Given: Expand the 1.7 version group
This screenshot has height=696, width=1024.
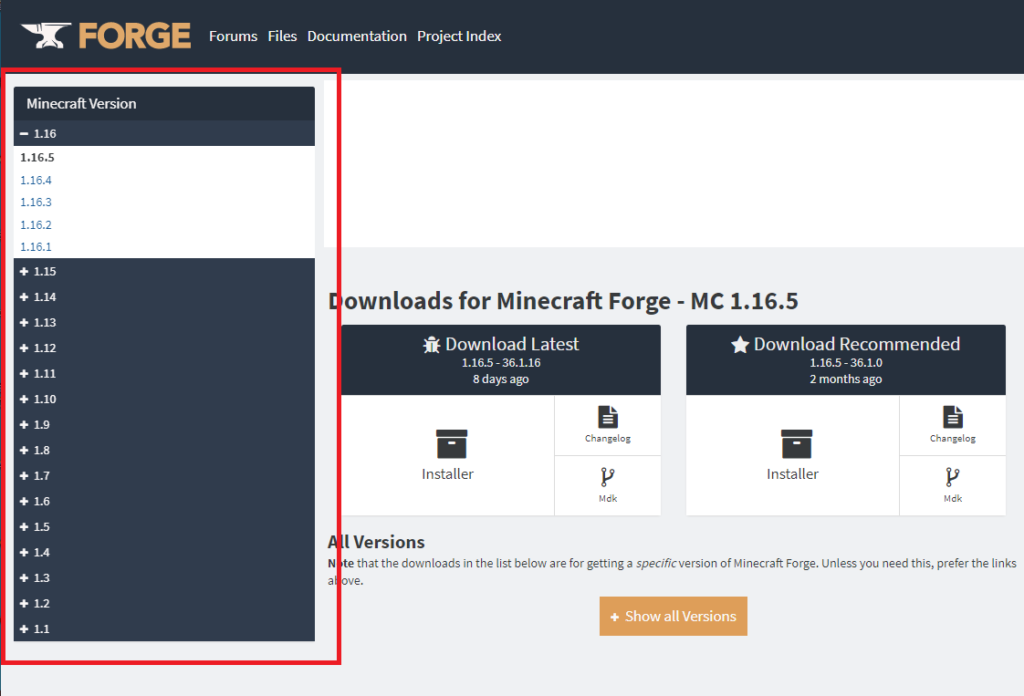Looking at the screenshot, I should [25, 476].
